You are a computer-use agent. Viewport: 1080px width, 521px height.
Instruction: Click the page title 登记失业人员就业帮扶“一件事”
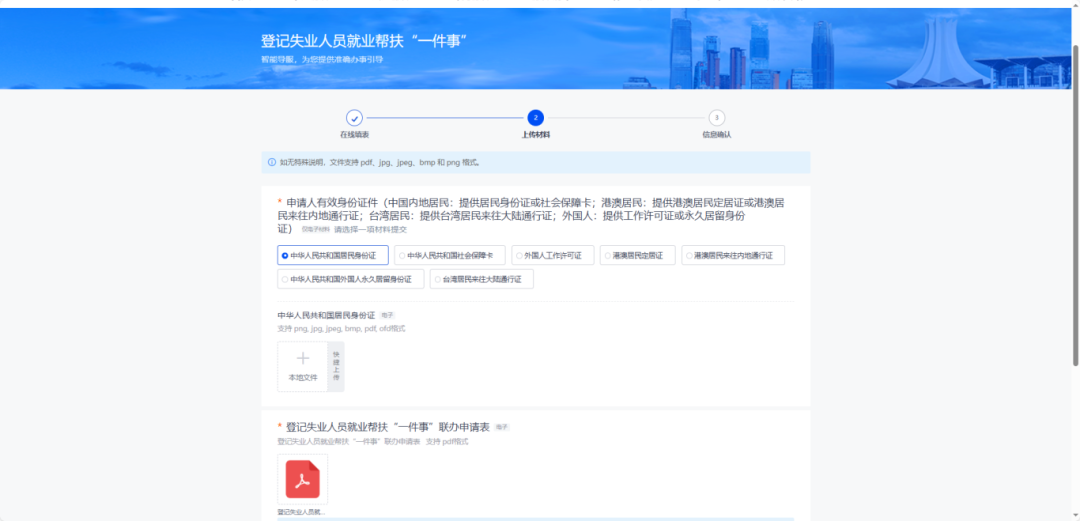(364, 41)
